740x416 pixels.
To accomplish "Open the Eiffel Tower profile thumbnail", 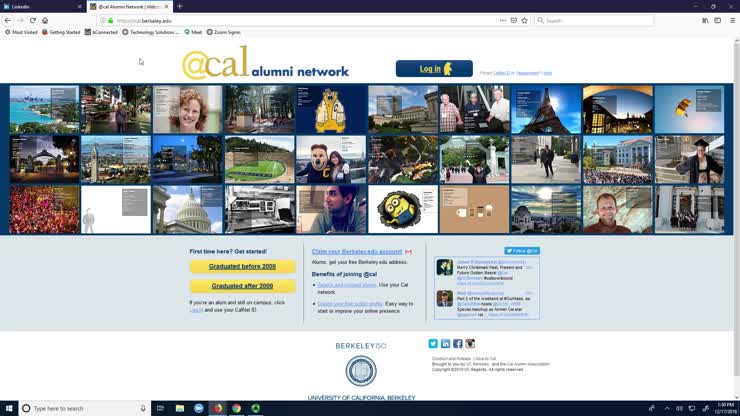I will coord(546,110).
